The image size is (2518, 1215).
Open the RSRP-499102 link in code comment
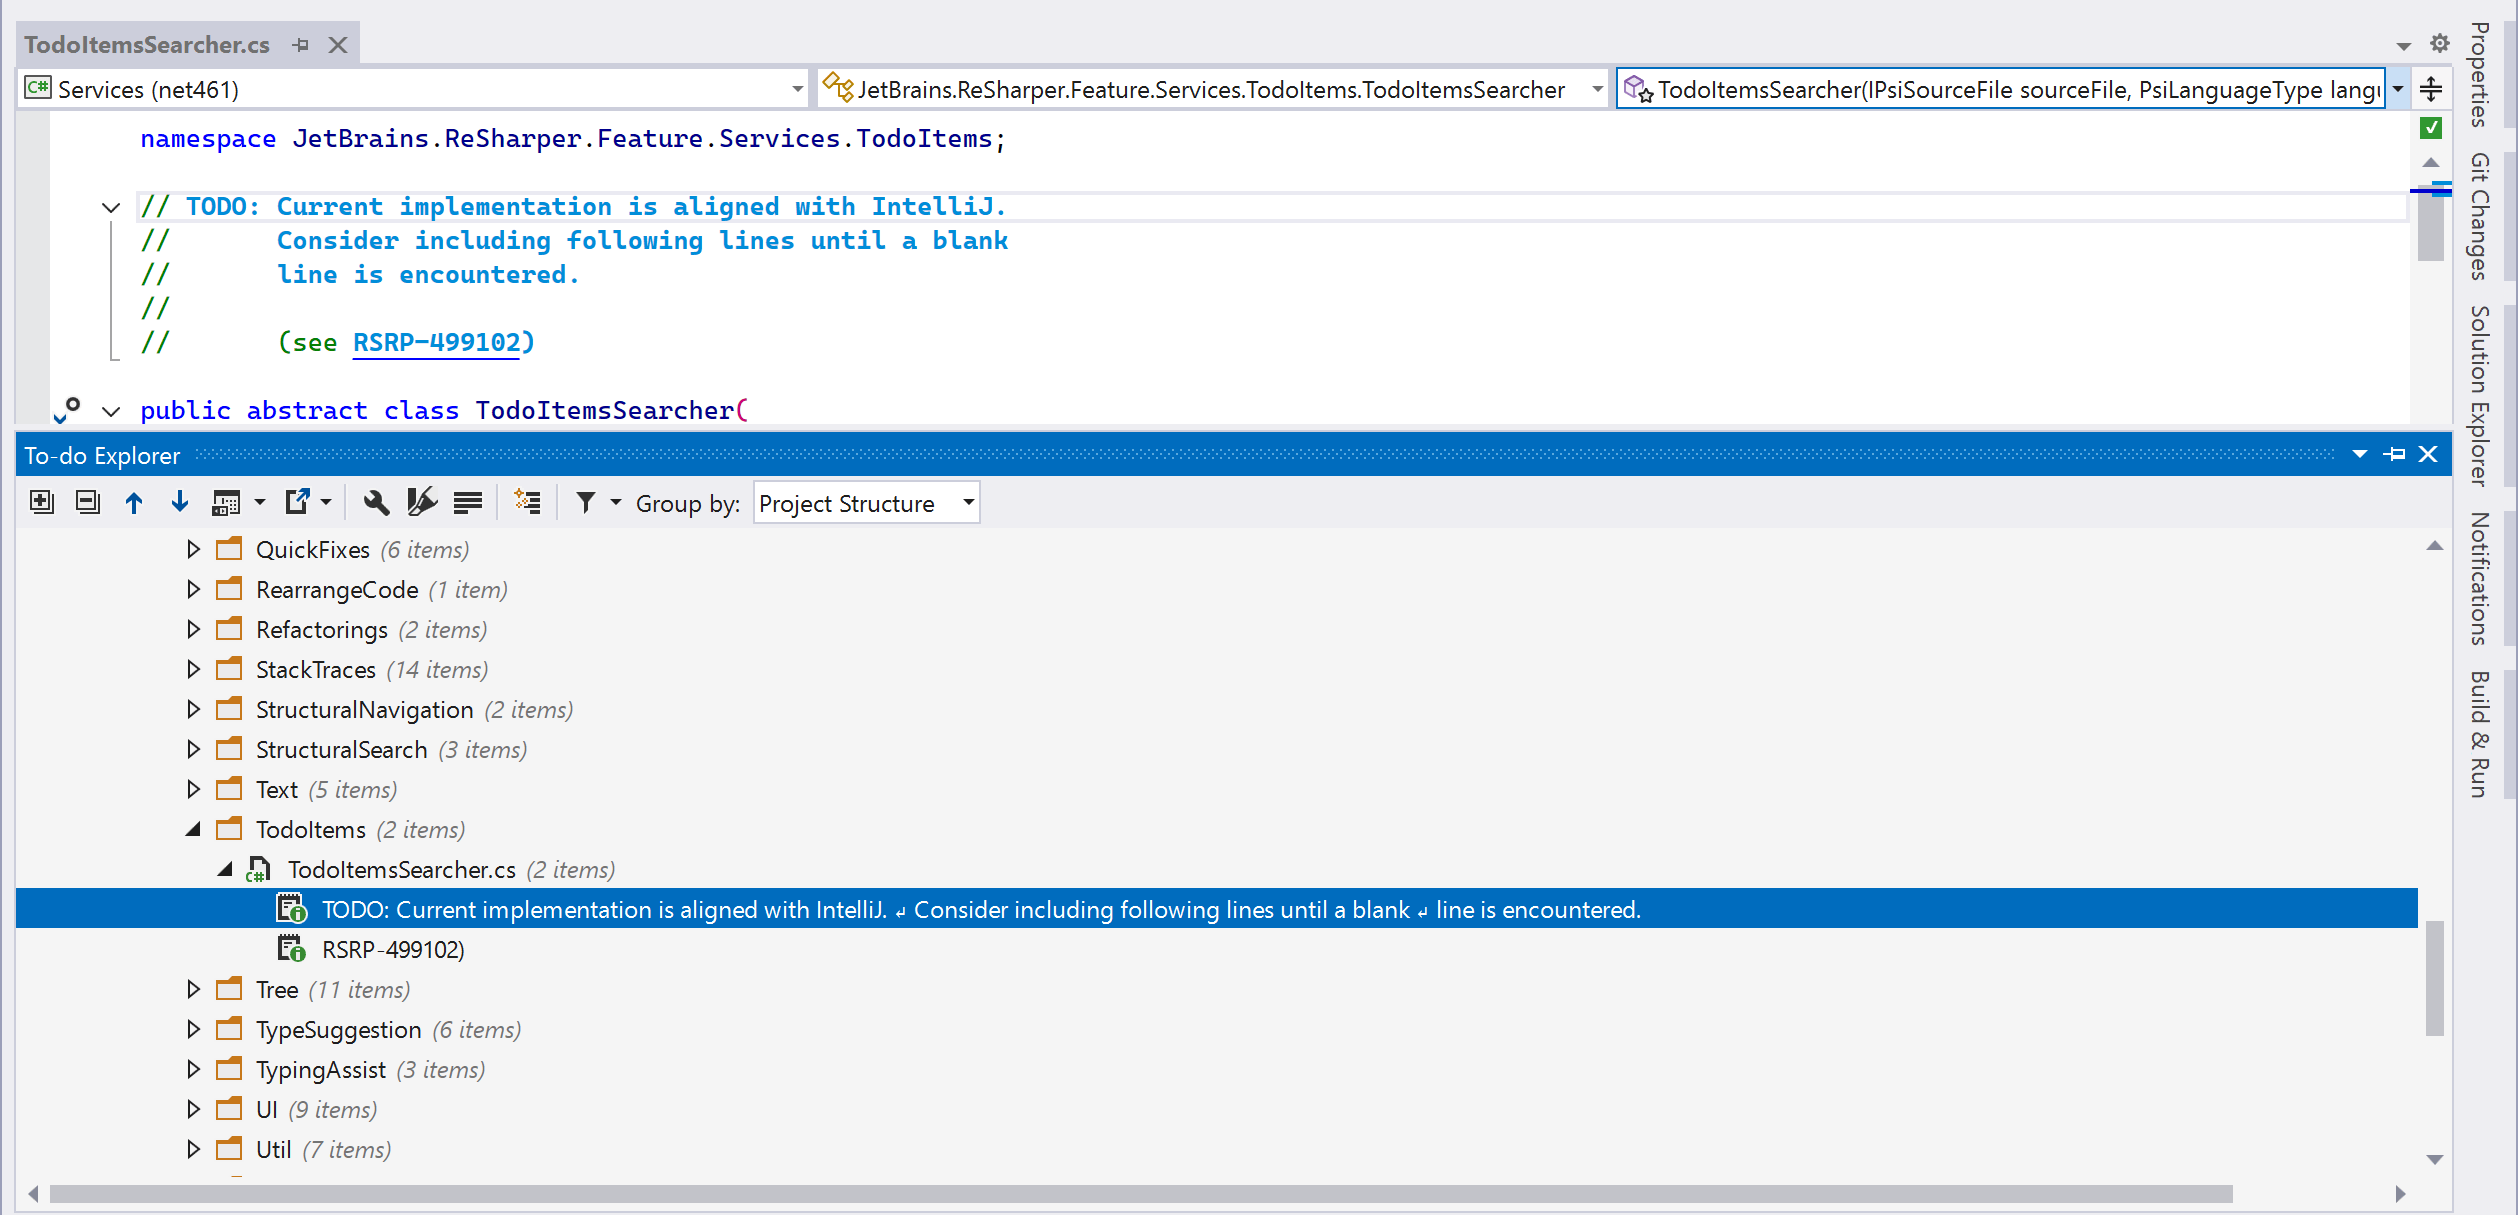click(x=437, y=342)
